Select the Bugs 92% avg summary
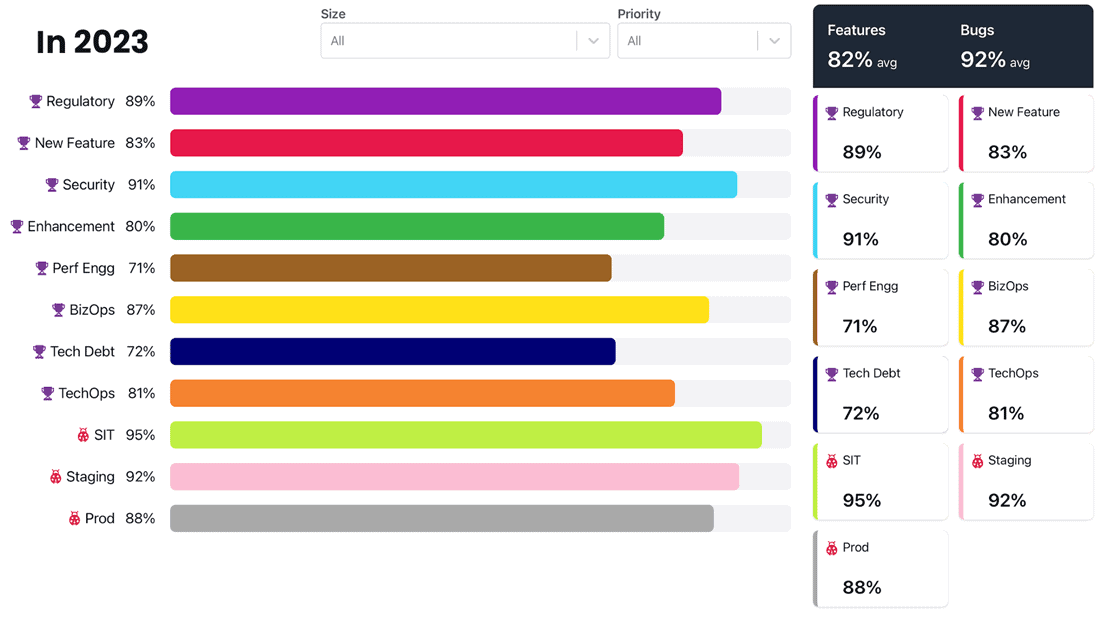Viewport: 1100px width, 619px height. coord(995,47)
